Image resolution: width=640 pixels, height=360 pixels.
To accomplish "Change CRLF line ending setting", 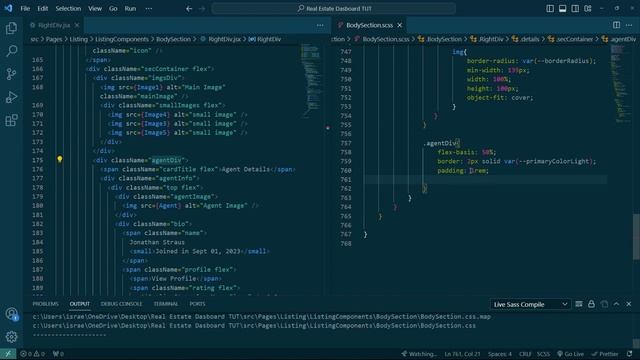I will (525, 354).
